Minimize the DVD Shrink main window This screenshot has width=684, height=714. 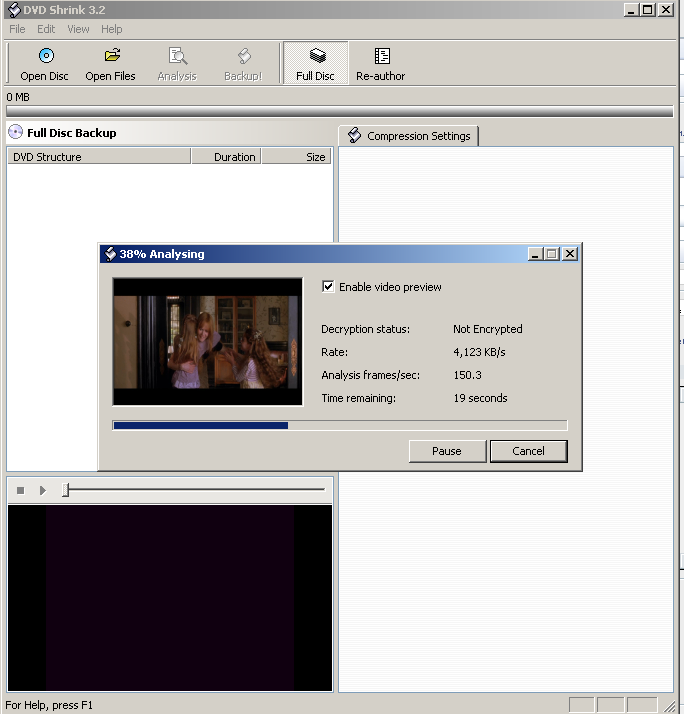click(x=631, y=10)
